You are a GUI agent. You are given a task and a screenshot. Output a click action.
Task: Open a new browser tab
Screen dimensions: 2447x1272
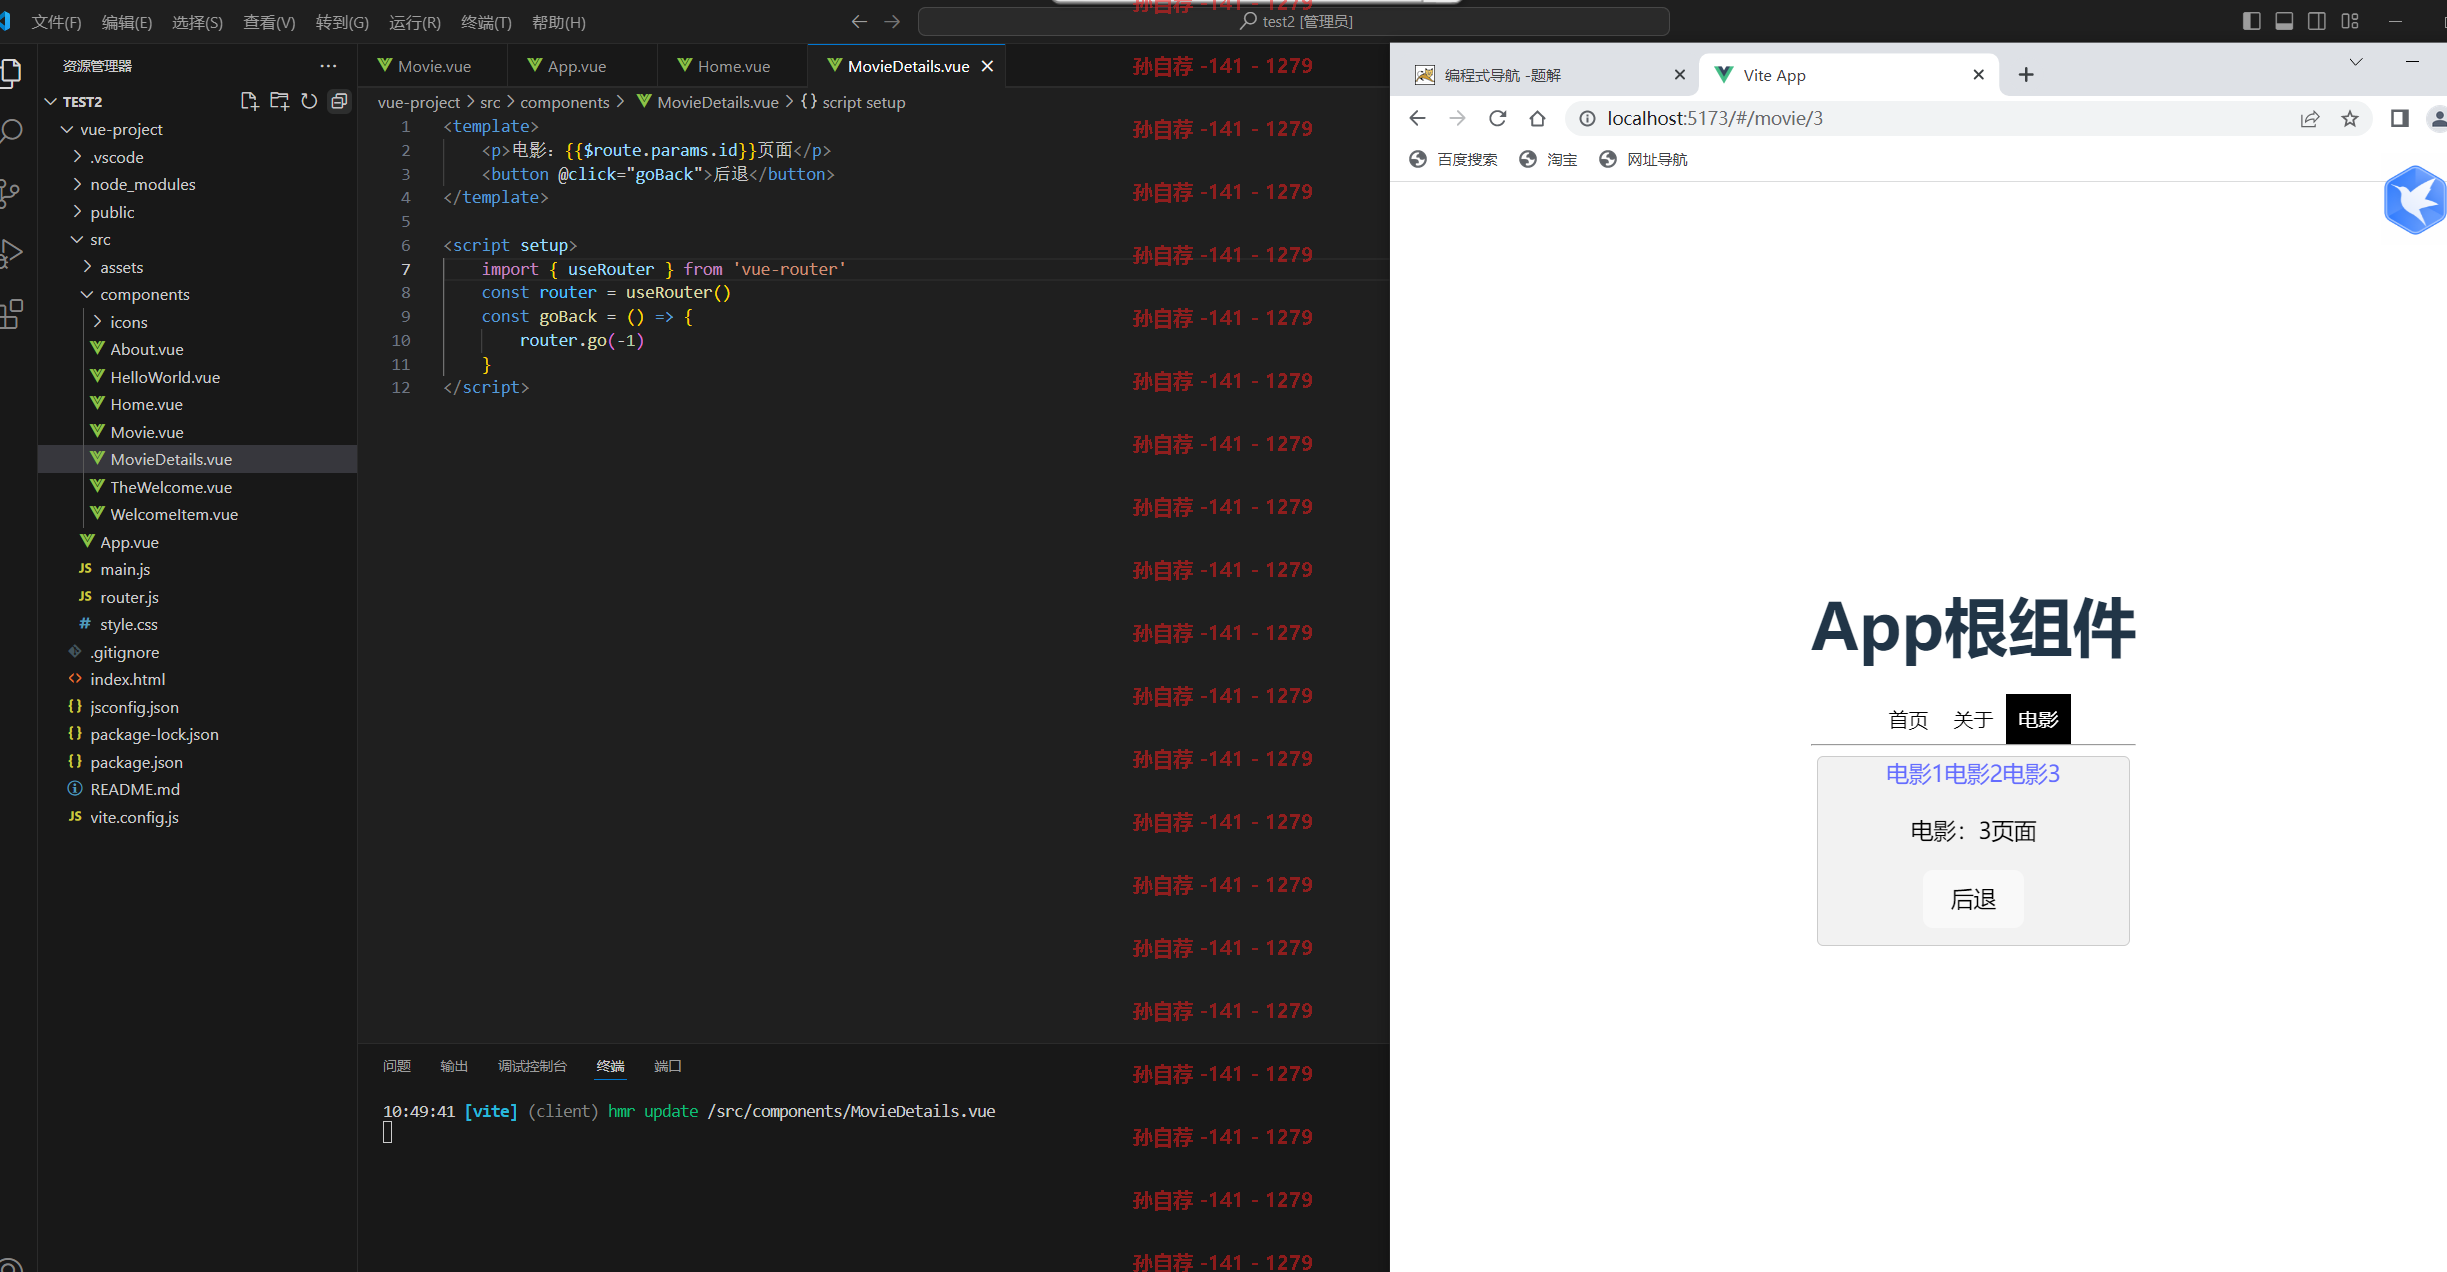(x=2026, y=75)
